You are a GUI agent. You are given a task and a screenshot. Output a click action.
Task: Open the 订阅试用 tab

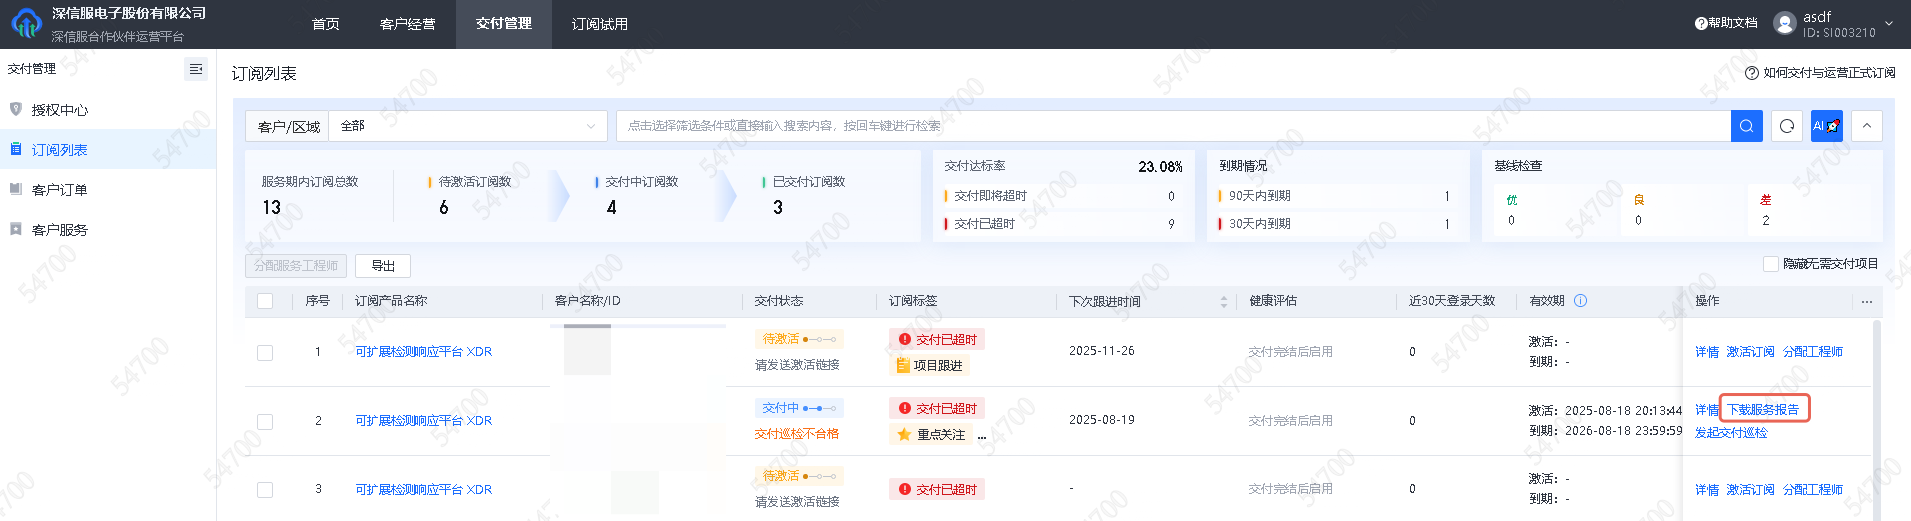coord(600,24)
